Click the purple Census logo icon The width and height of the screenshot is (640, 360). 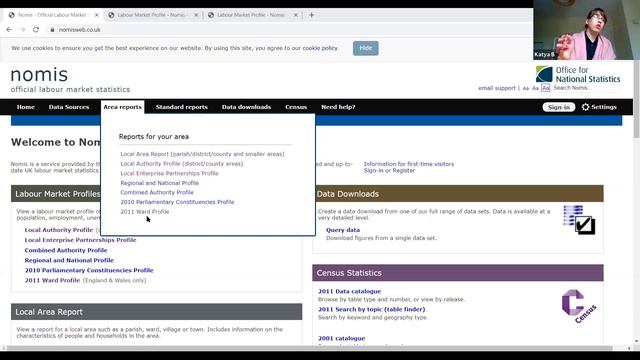[x=579, y=306]
